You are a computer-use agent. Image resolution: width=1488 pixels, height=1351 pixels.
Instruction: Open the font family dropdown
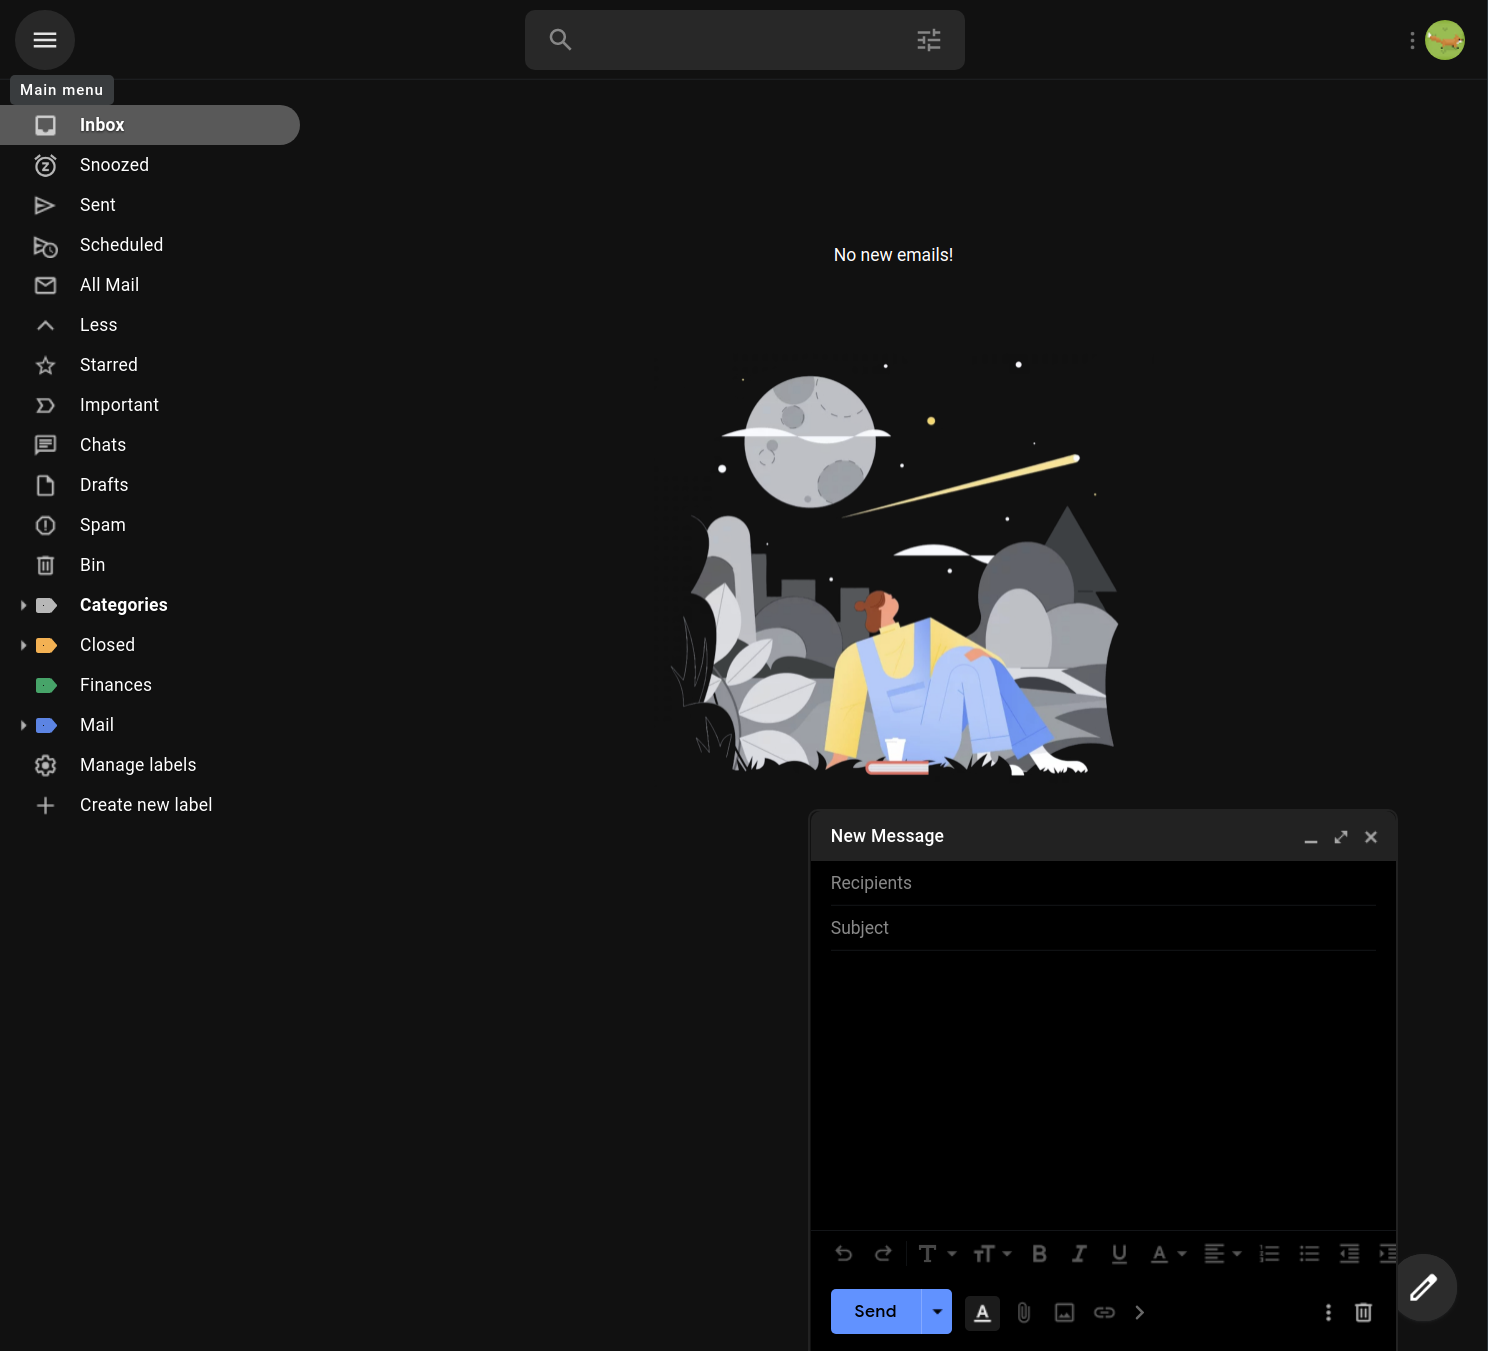(x=937, y=1254)
